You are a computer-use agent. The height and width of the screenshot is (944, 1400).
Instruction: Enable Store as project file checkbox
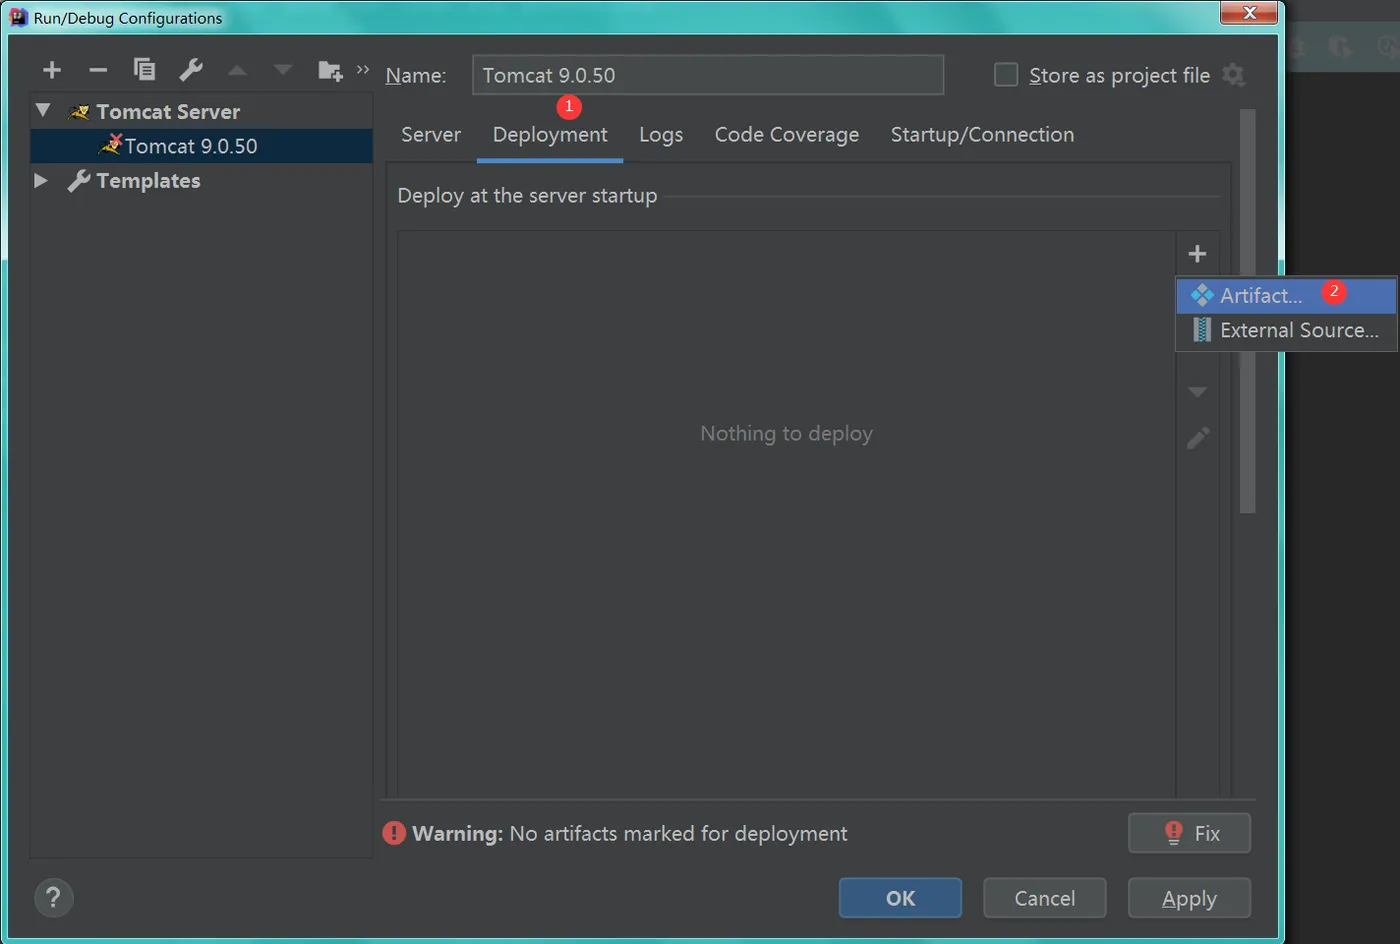point(1006,75)
